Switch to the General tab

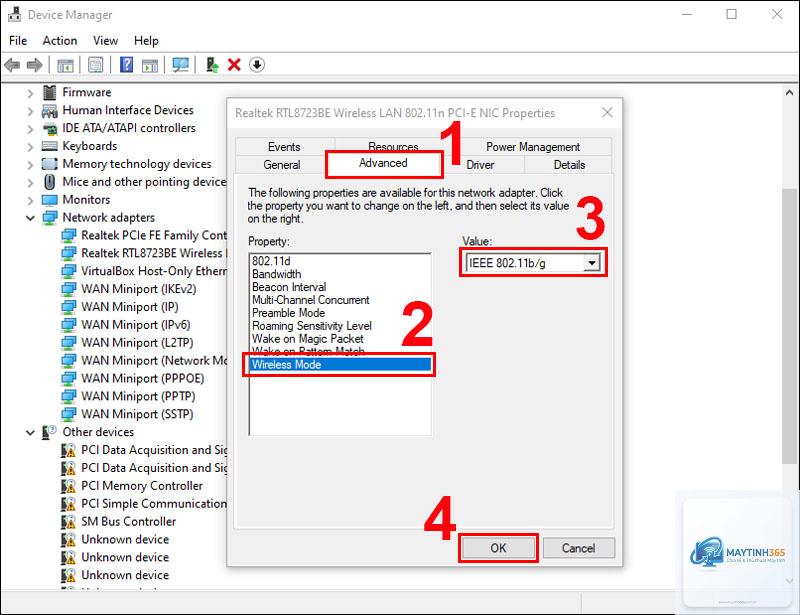coord(282,165)
